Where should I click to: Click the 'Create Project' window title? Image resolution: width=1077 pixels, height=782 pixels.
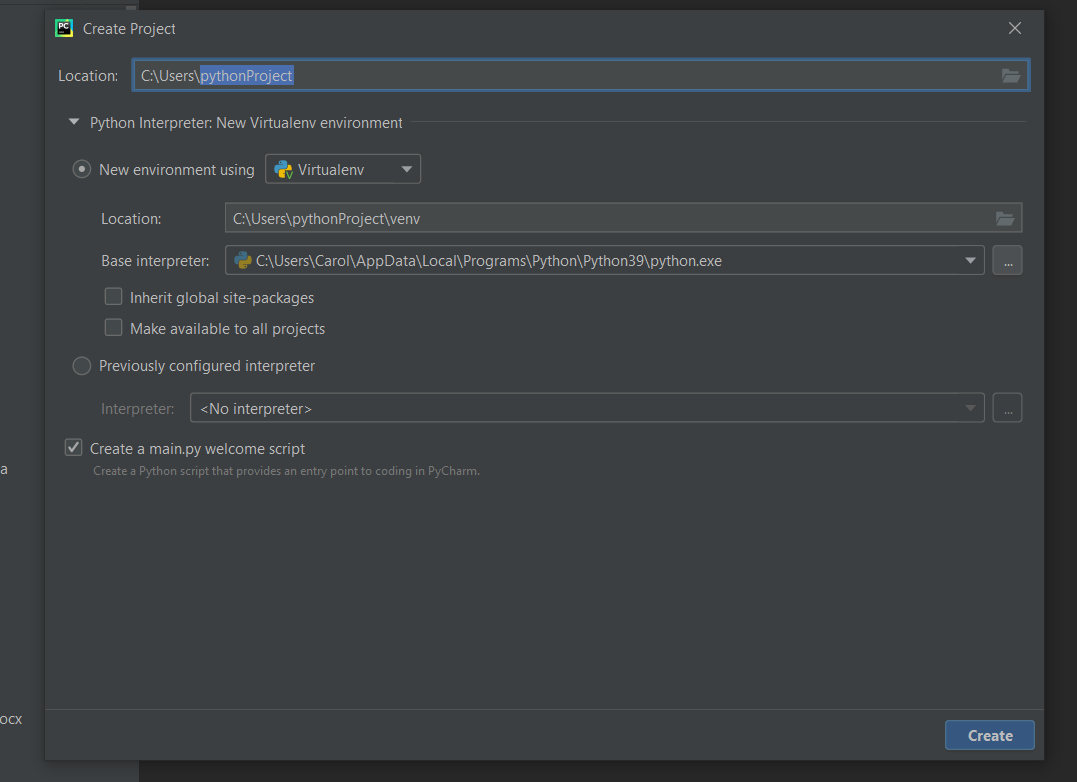pos(129,29)
